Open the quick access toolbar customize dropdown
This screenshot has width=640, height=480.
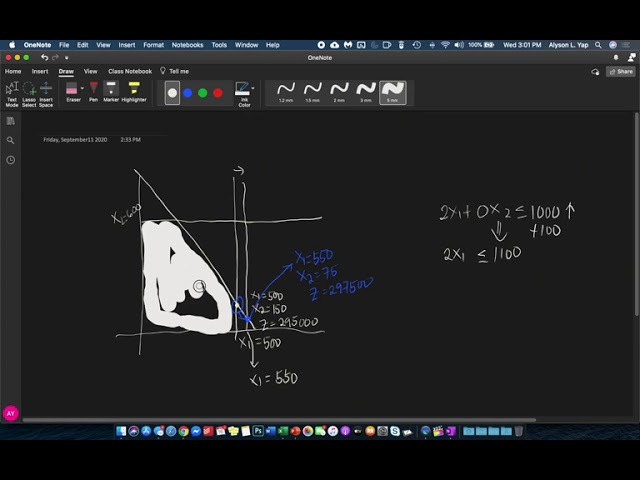(x=67, y=58)
